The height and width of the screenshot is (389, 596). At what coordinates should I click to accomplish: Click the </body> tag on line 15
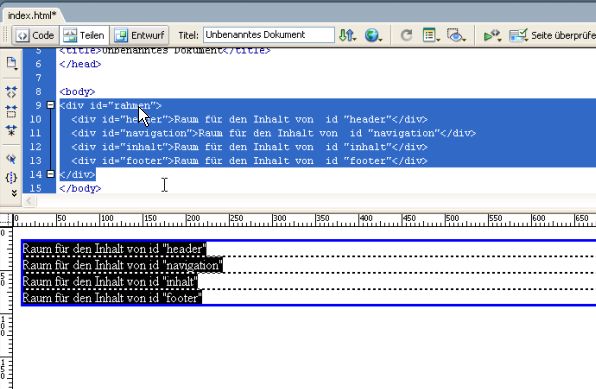[80, 188]
